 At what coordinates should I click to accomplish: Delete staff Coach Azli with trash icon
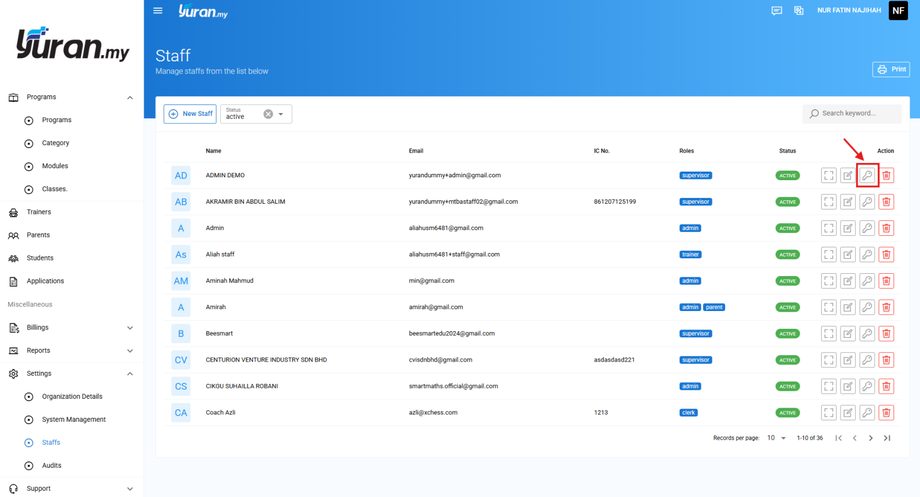coord(887,413)
